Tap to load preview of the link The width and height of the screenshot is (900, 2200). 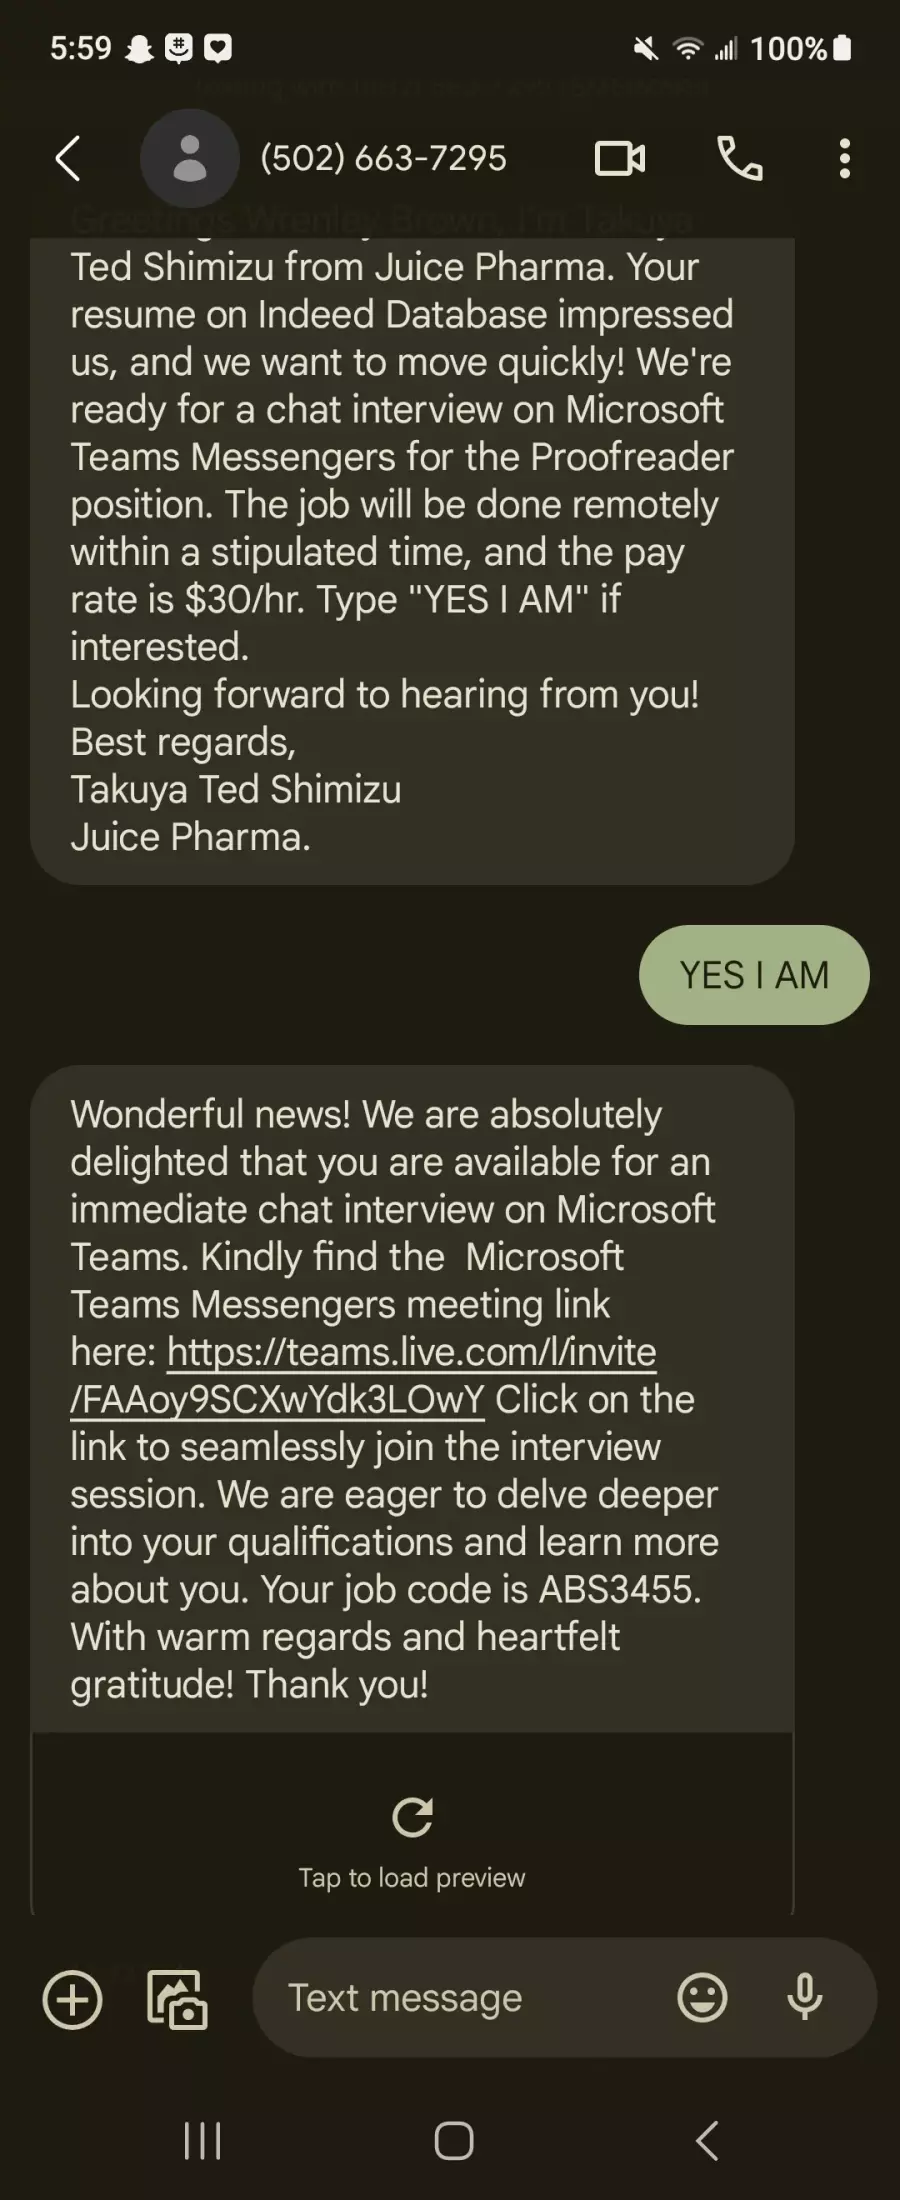click(x=412, y=1878)
